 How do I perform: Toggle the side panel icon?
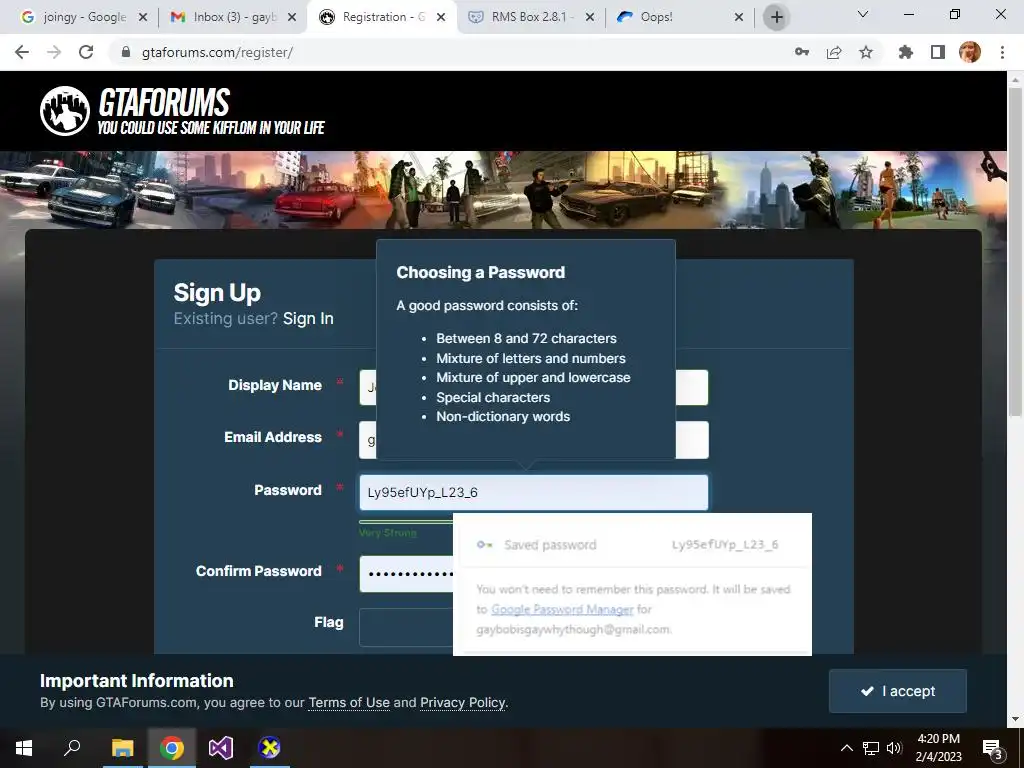point(938,52)
